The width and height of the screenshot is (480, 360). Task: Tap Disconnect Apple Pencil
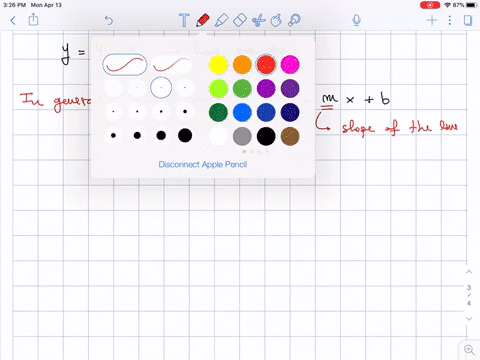[203, 164]
